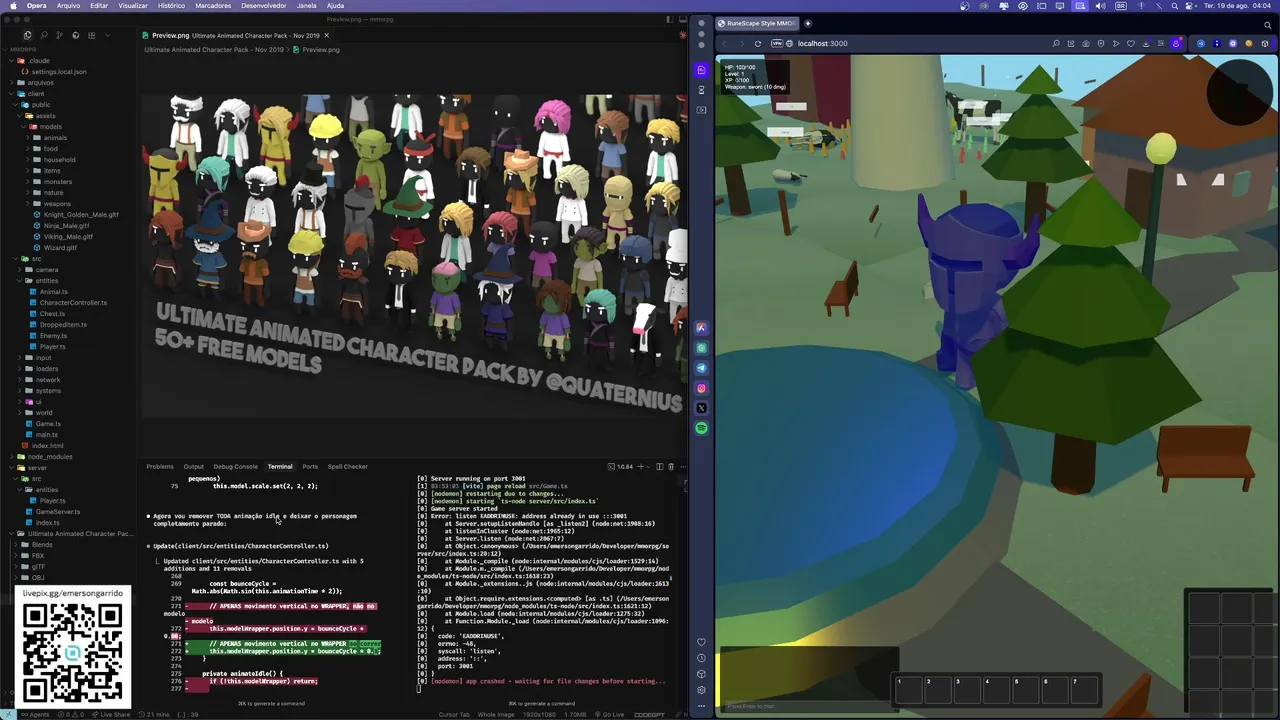Add the page to bookmarks with the heart icon
1280x720 pixels.
point(1131,43)
